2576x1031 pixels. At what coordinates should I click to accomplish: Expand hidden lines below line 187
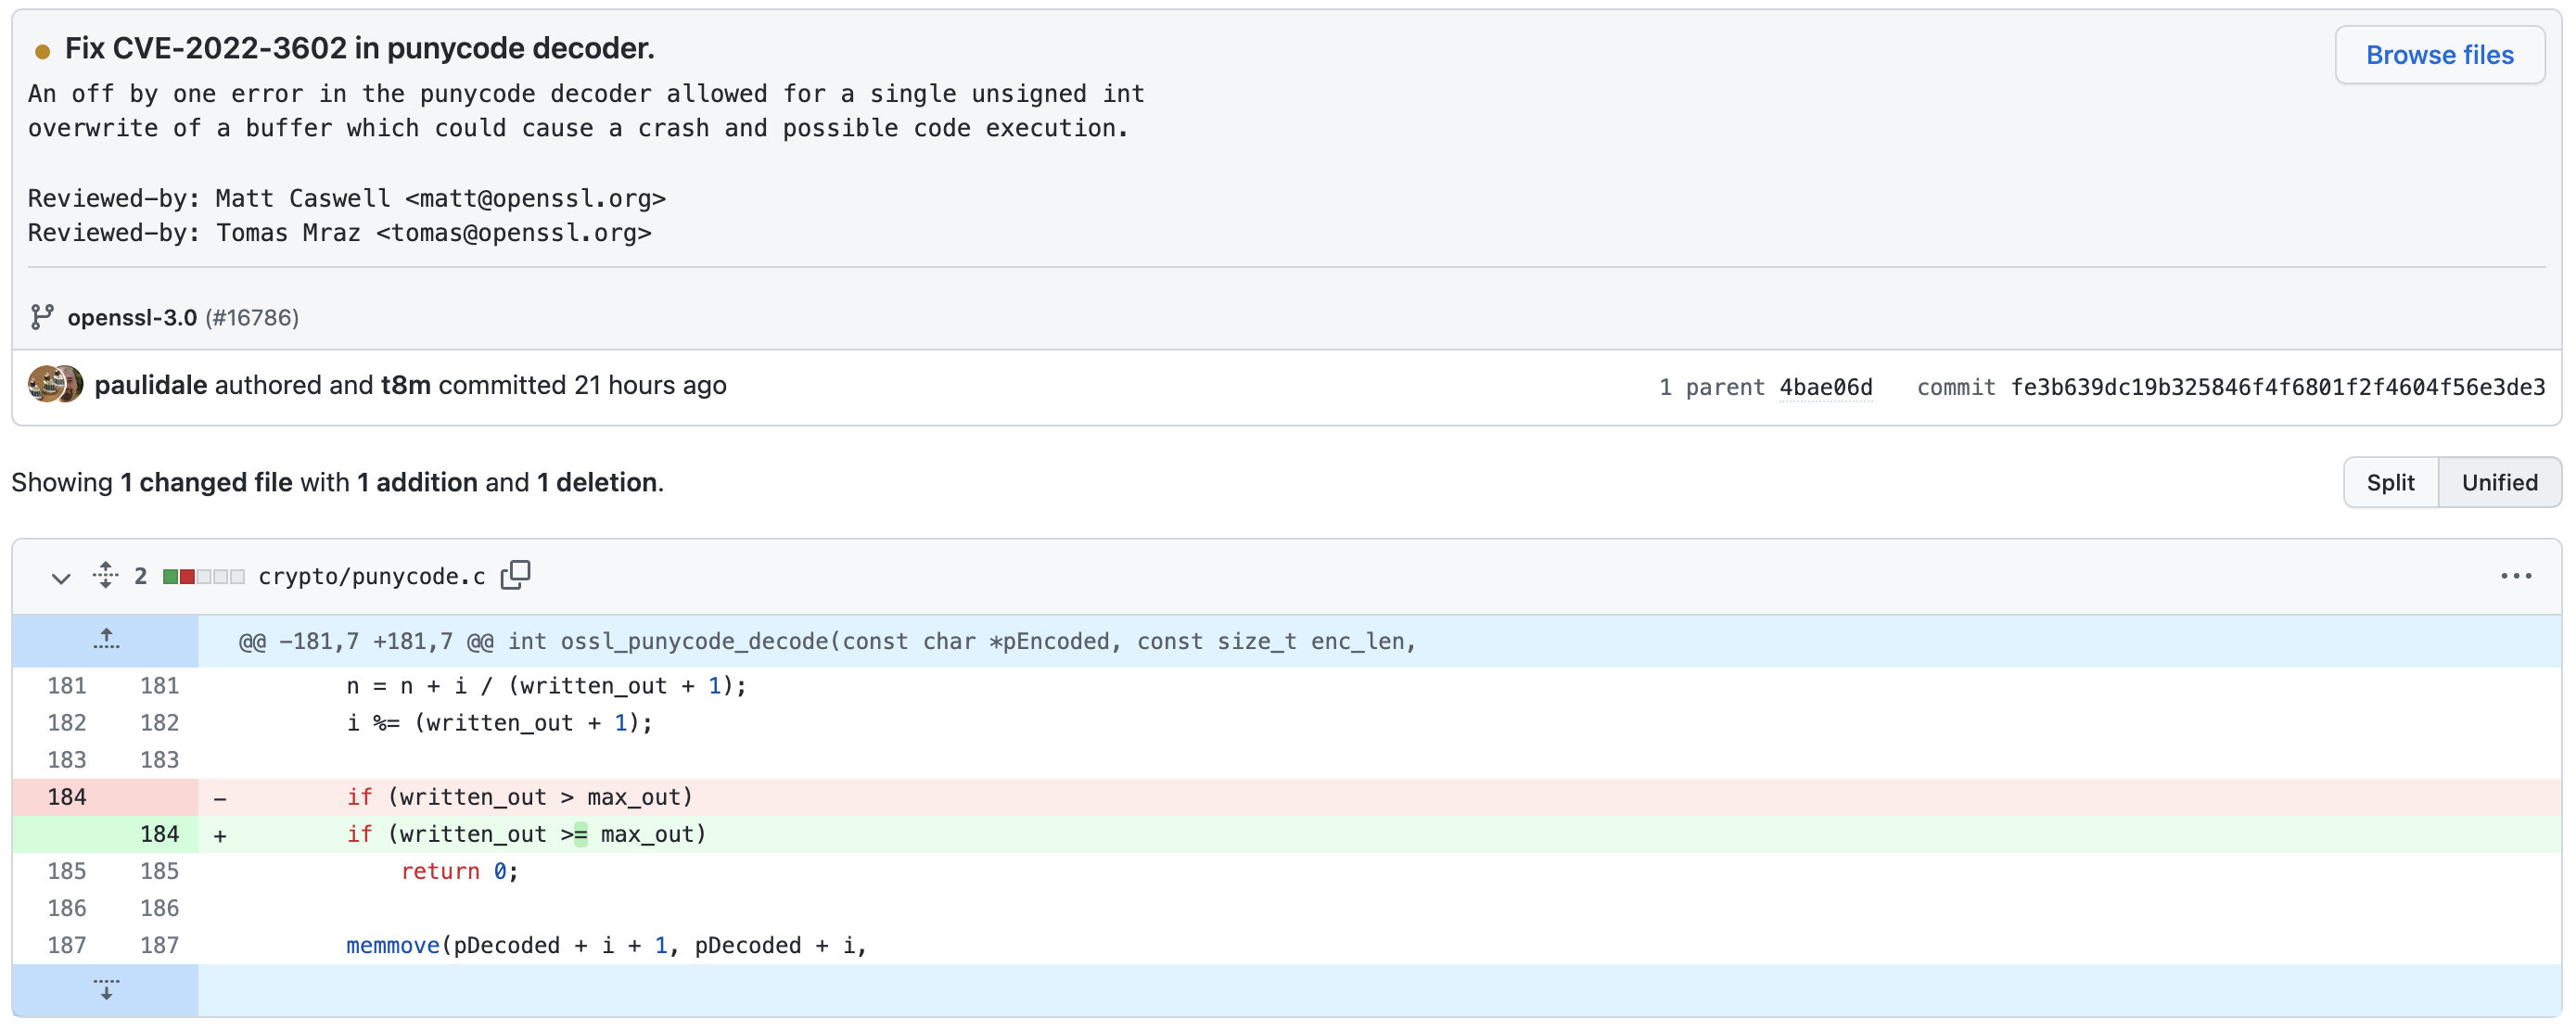(x=106, y=990)
